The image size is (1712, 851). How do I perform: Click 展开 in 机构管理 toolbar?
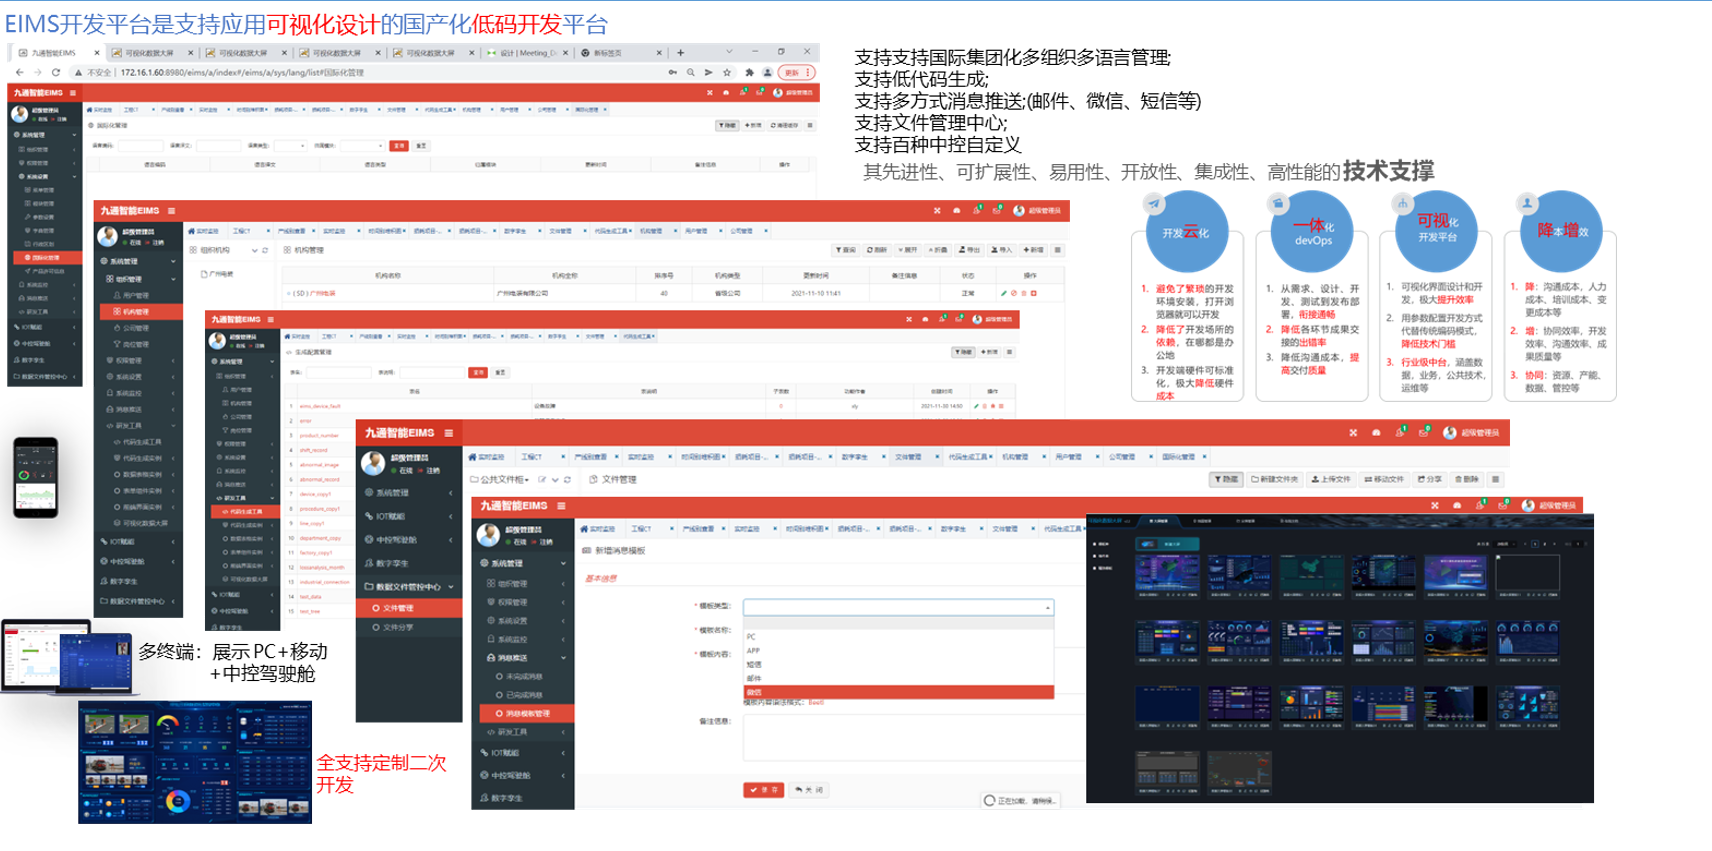(907, 250)
